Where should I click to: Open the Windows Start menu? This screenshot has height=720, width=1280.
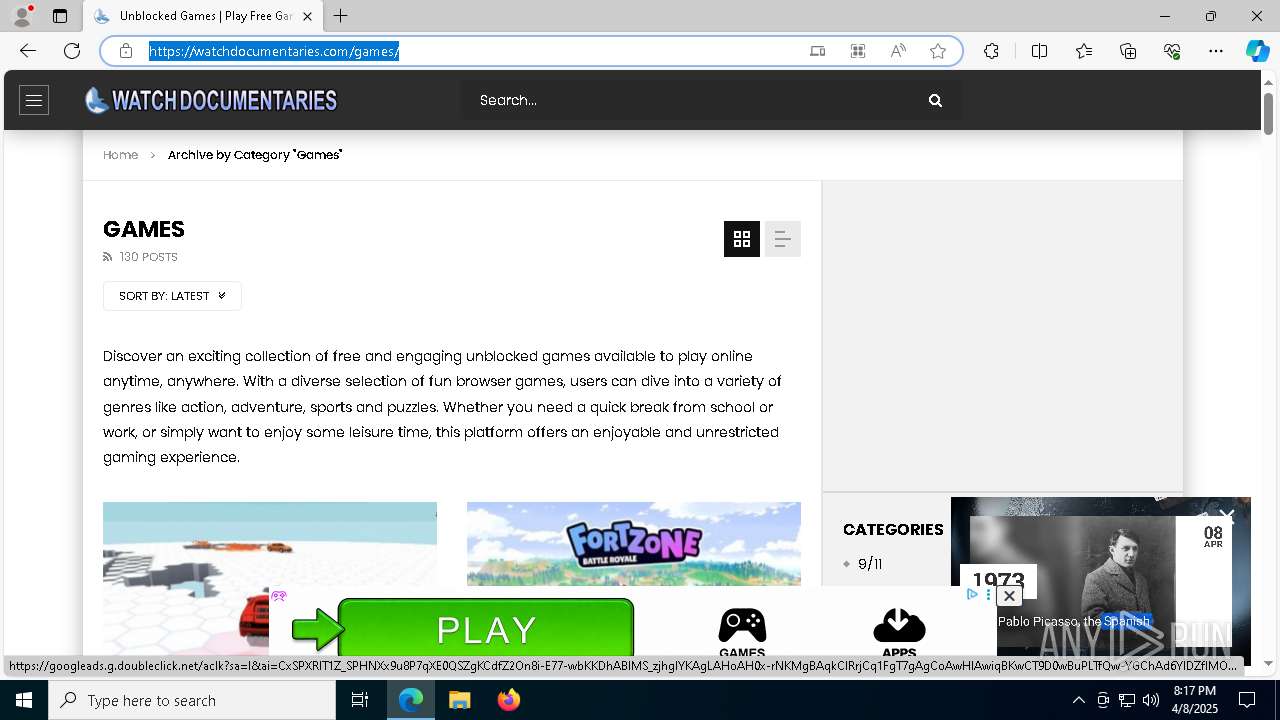[24, 700]
